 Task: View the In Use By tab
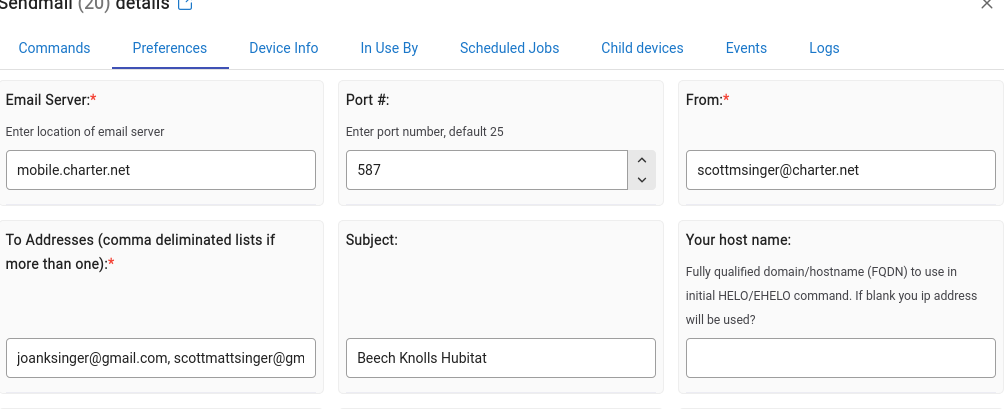pyautogui.click(x=389, y=48)
